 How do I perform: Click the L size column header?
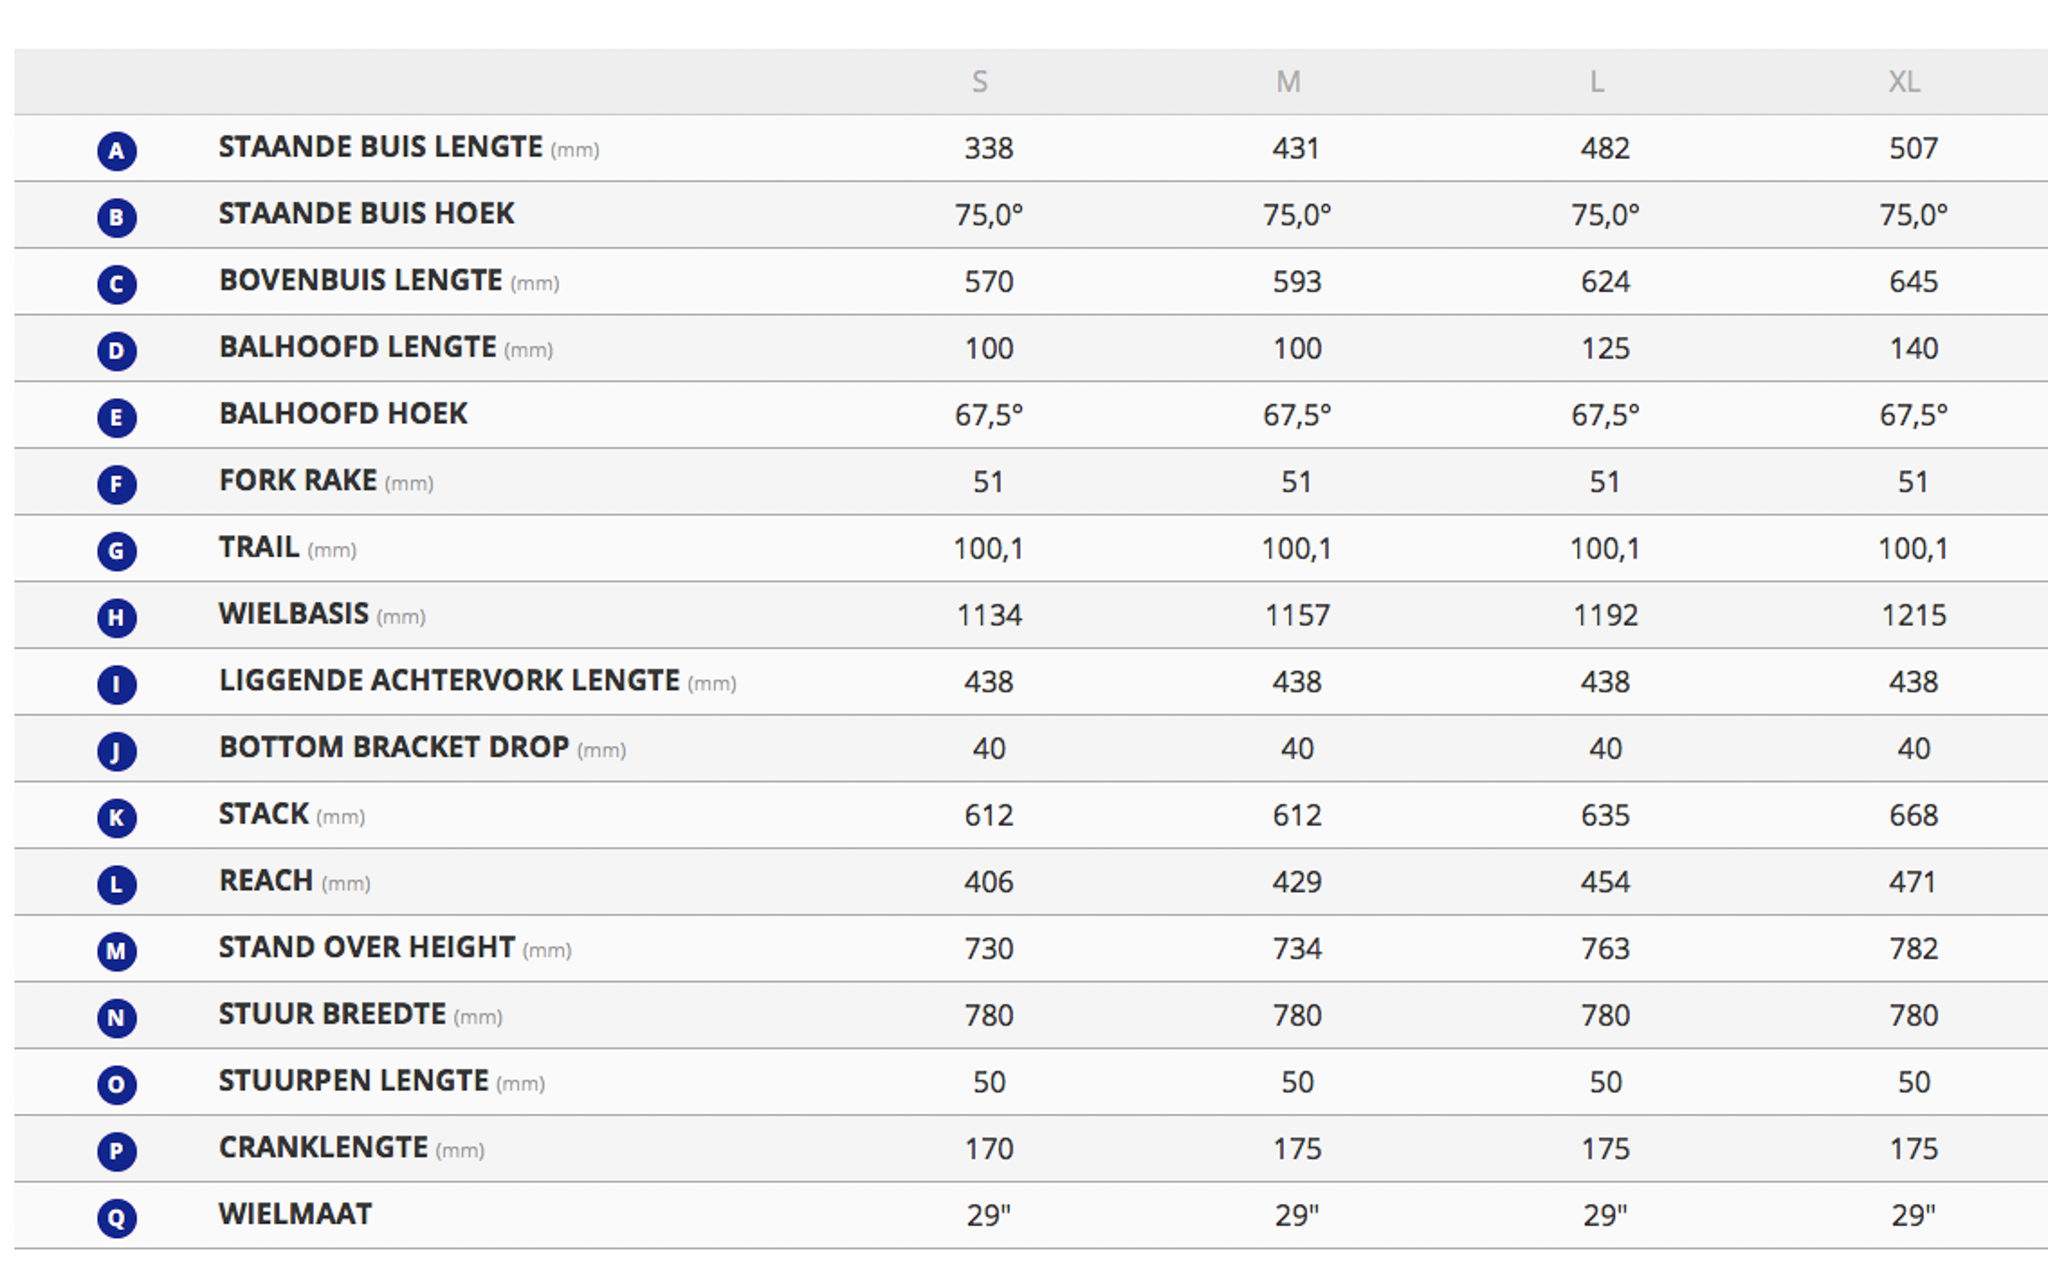pyautogui.click(x=1597, y=81)
